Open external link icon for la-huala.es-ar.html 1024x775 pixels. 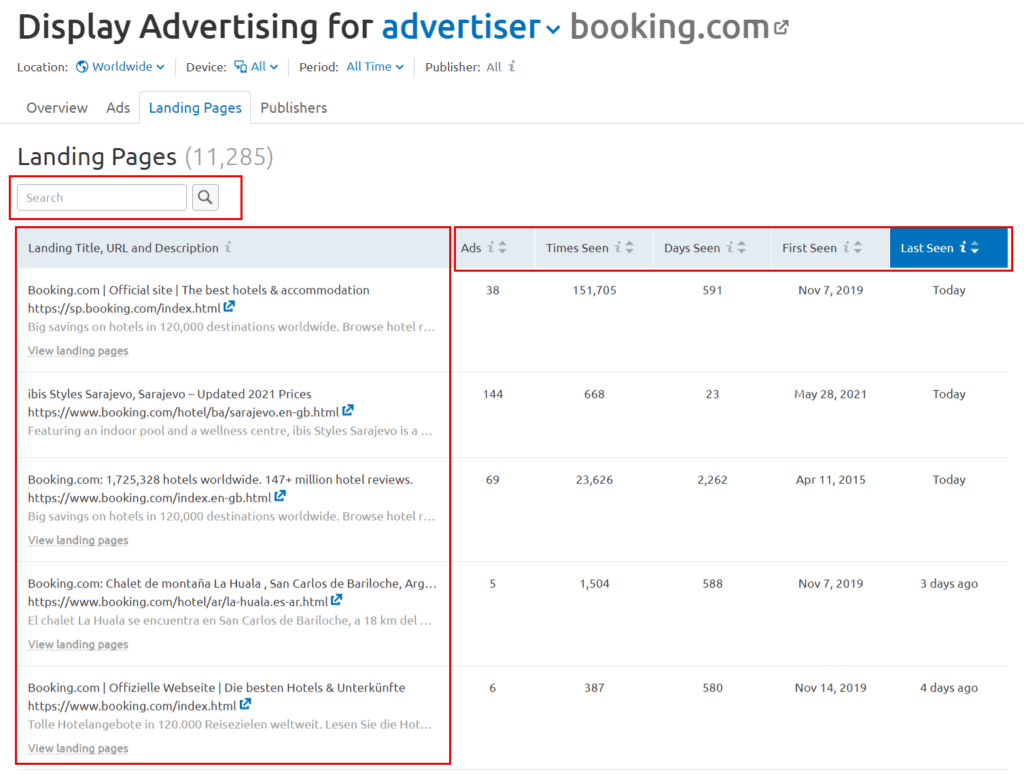click(336, 600)
